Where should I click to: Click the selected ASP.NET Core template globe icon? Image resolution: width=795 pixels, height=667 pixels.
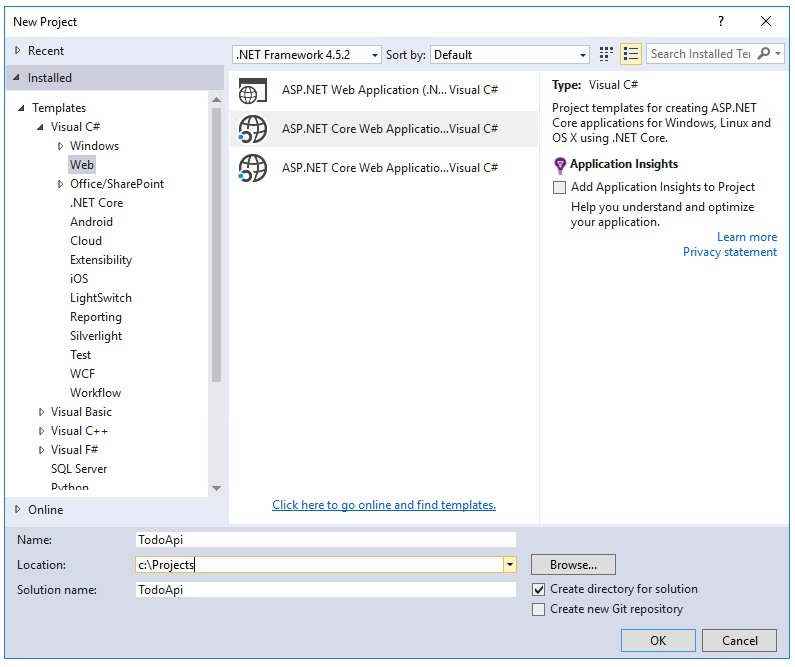point(252,129)
